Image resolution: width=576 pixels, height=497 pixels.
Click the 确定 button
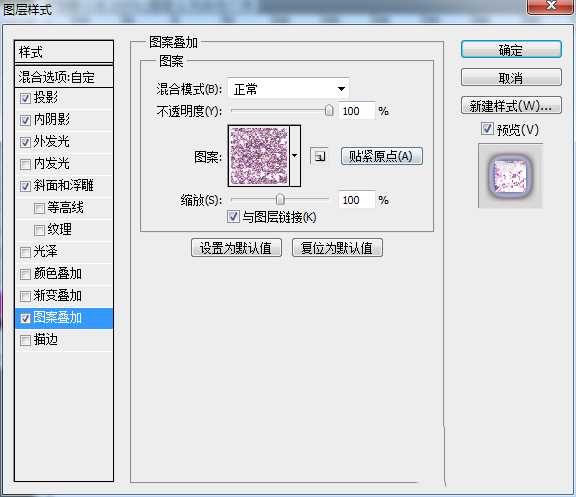[511, 50]
